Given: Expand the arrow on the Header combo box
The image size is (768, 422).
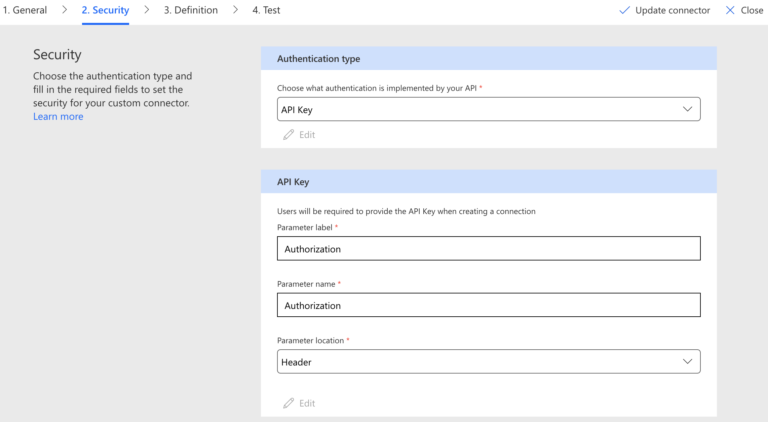Looking at the screenshot, I should (x=686, y=361).
